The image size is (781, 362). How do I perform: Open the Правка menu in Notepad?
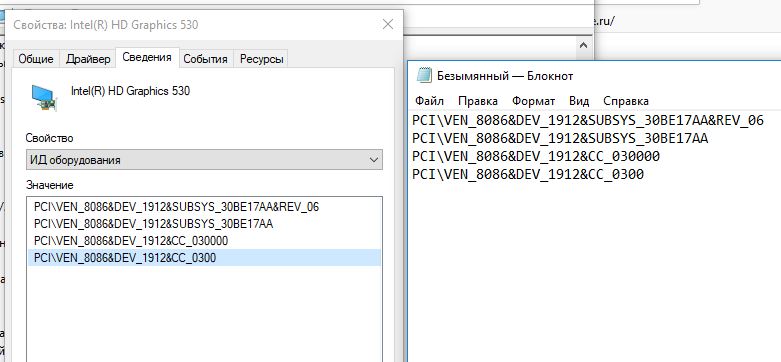coord(478,101)
